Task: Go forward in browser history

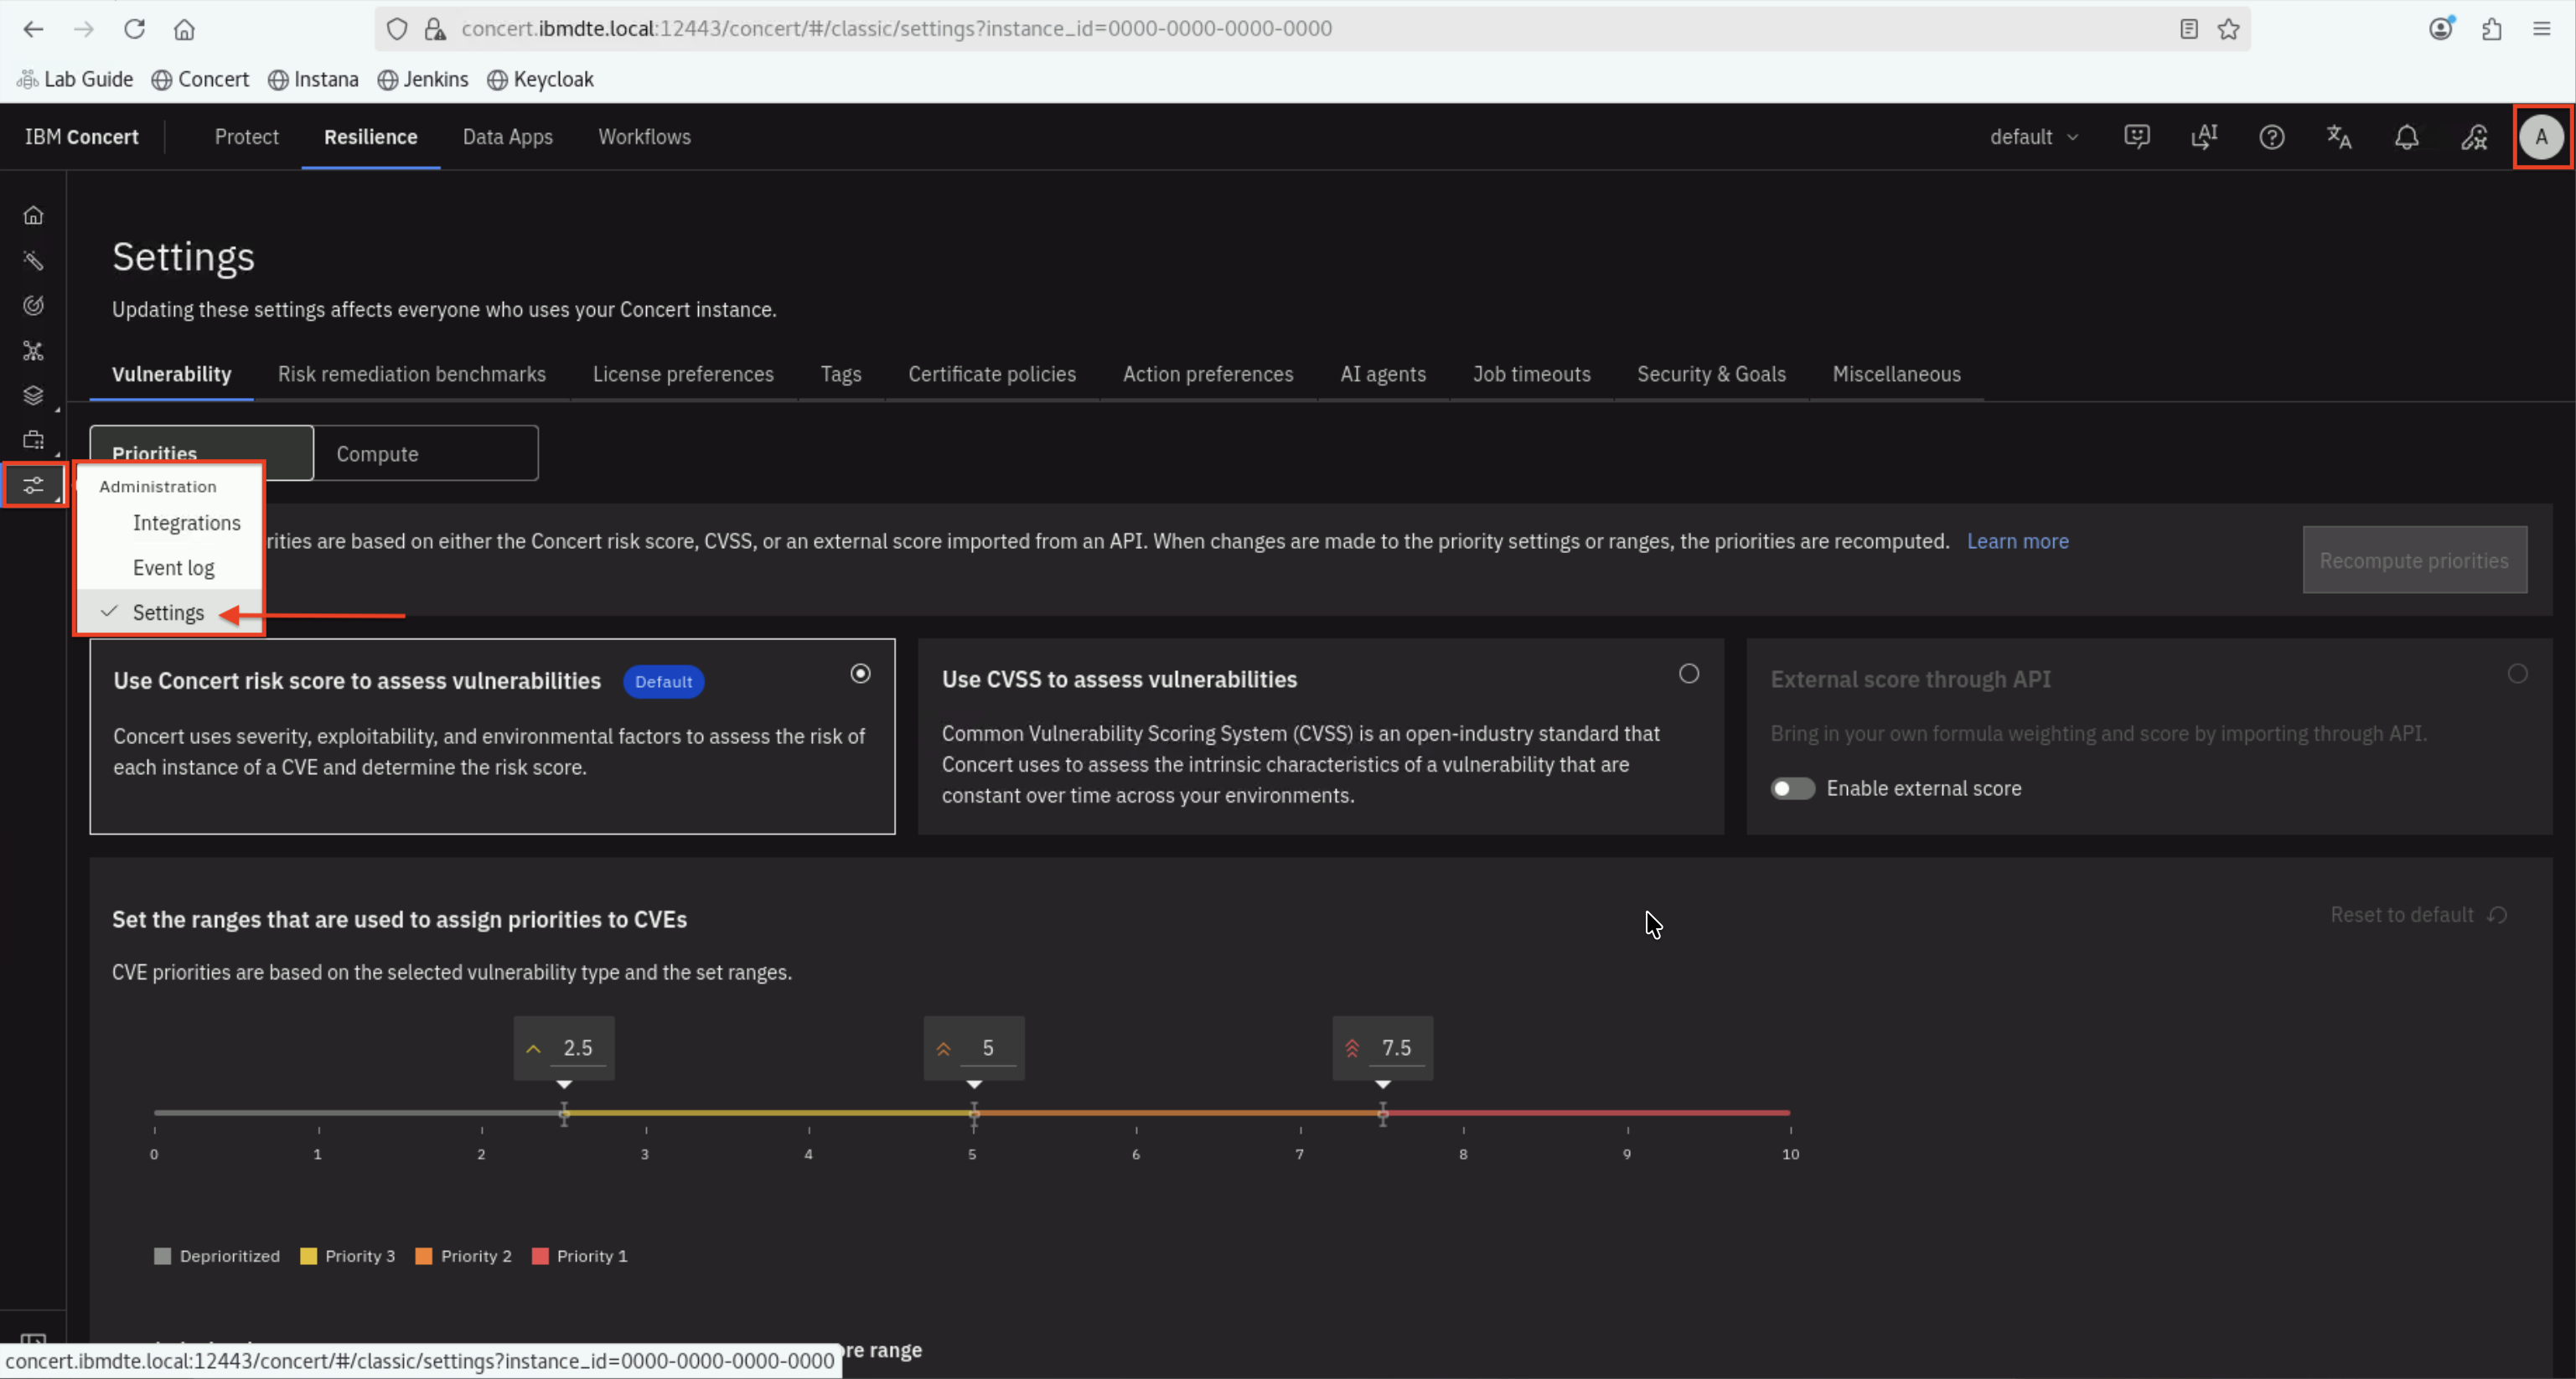Action: click(84, 29)
